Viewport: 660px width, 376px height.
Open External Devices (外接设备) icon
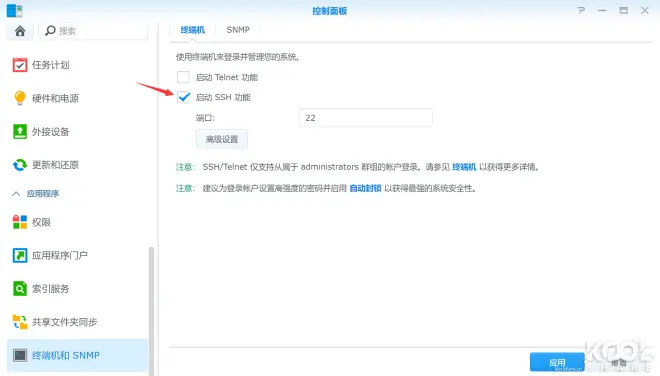(20, 131)
